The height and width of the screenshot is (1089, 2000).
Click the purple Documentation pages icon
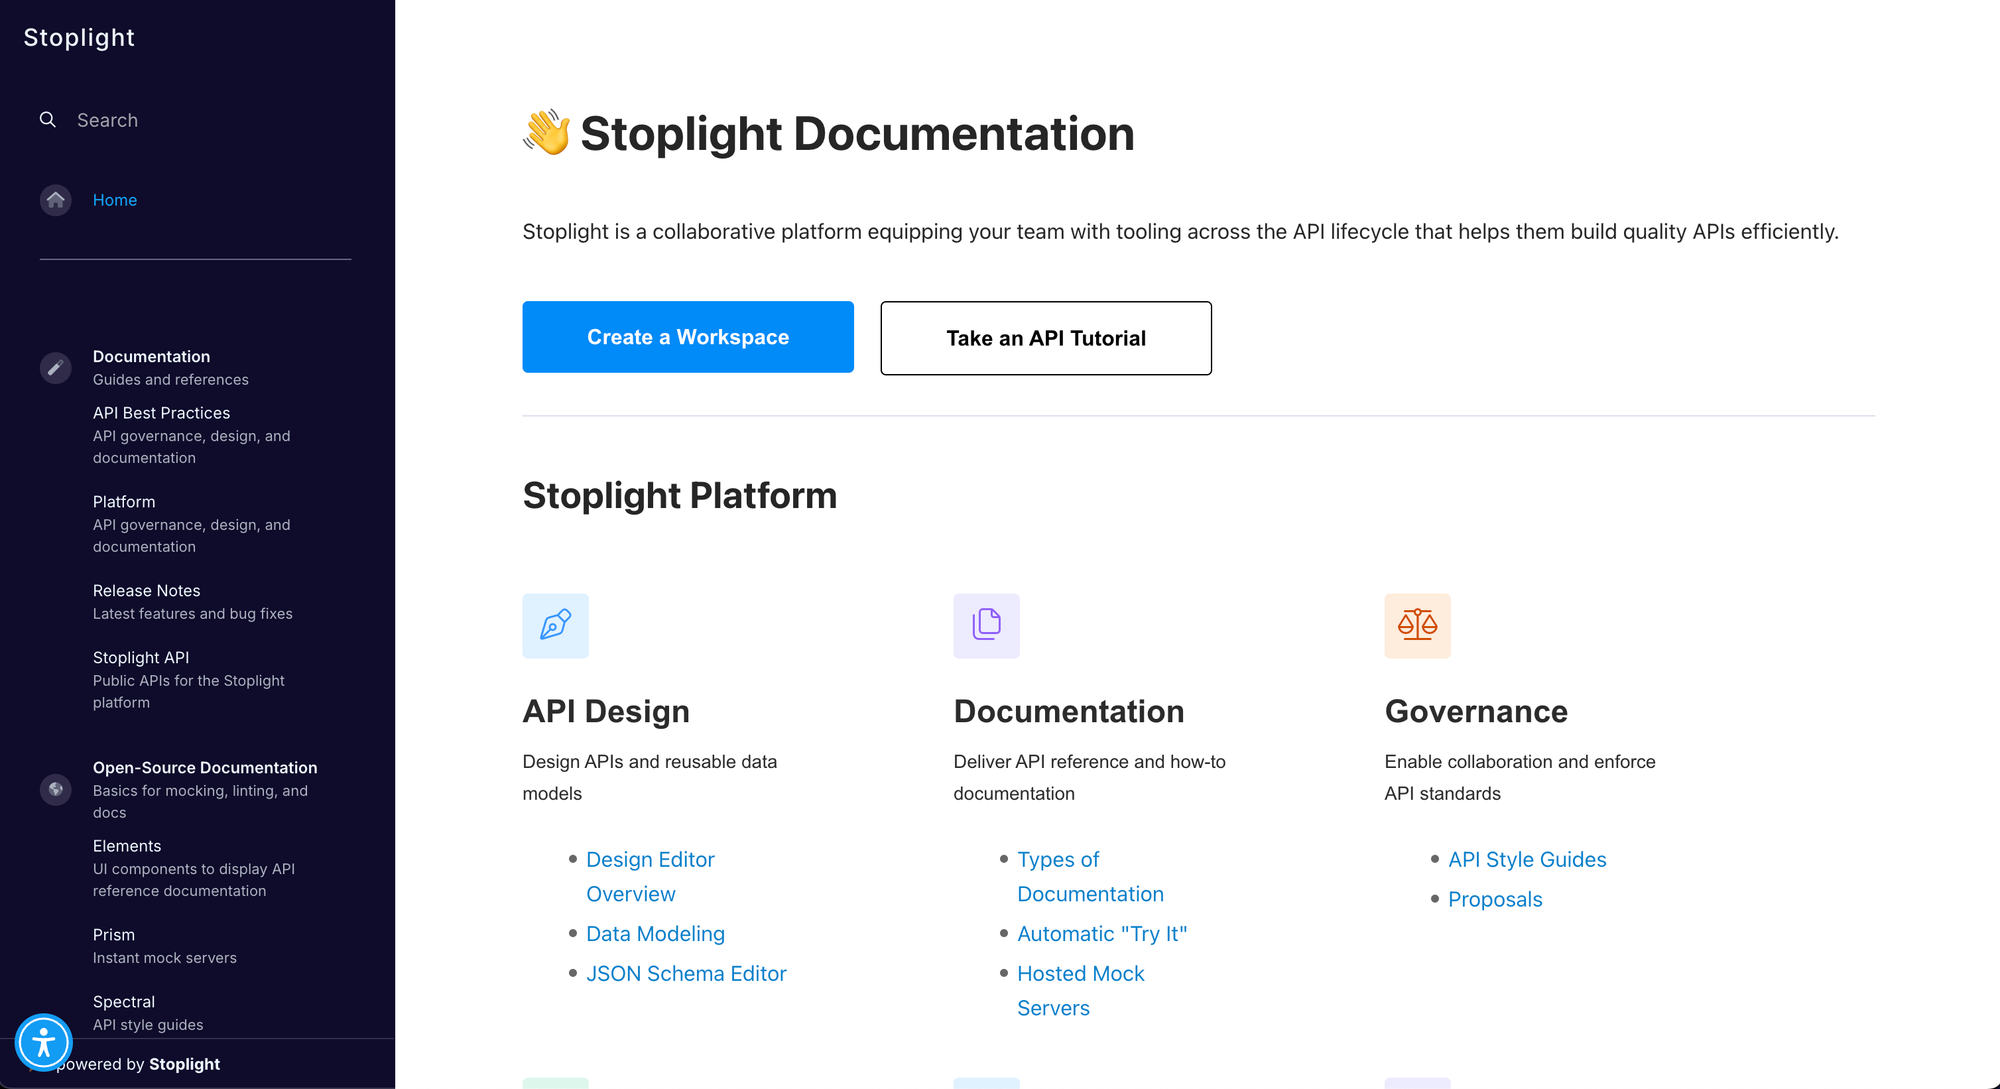tap(986, 626)
